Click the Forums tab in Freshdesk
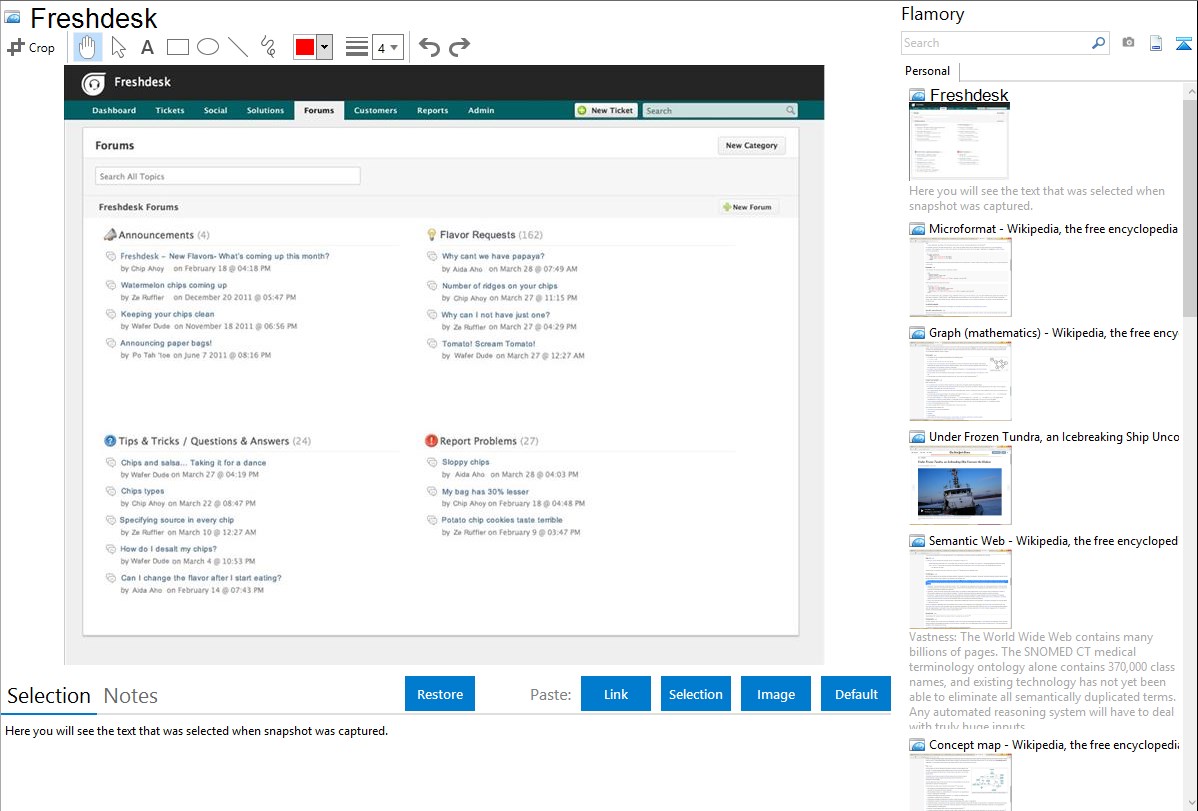The image size is (1198, 811). point(319,110)
